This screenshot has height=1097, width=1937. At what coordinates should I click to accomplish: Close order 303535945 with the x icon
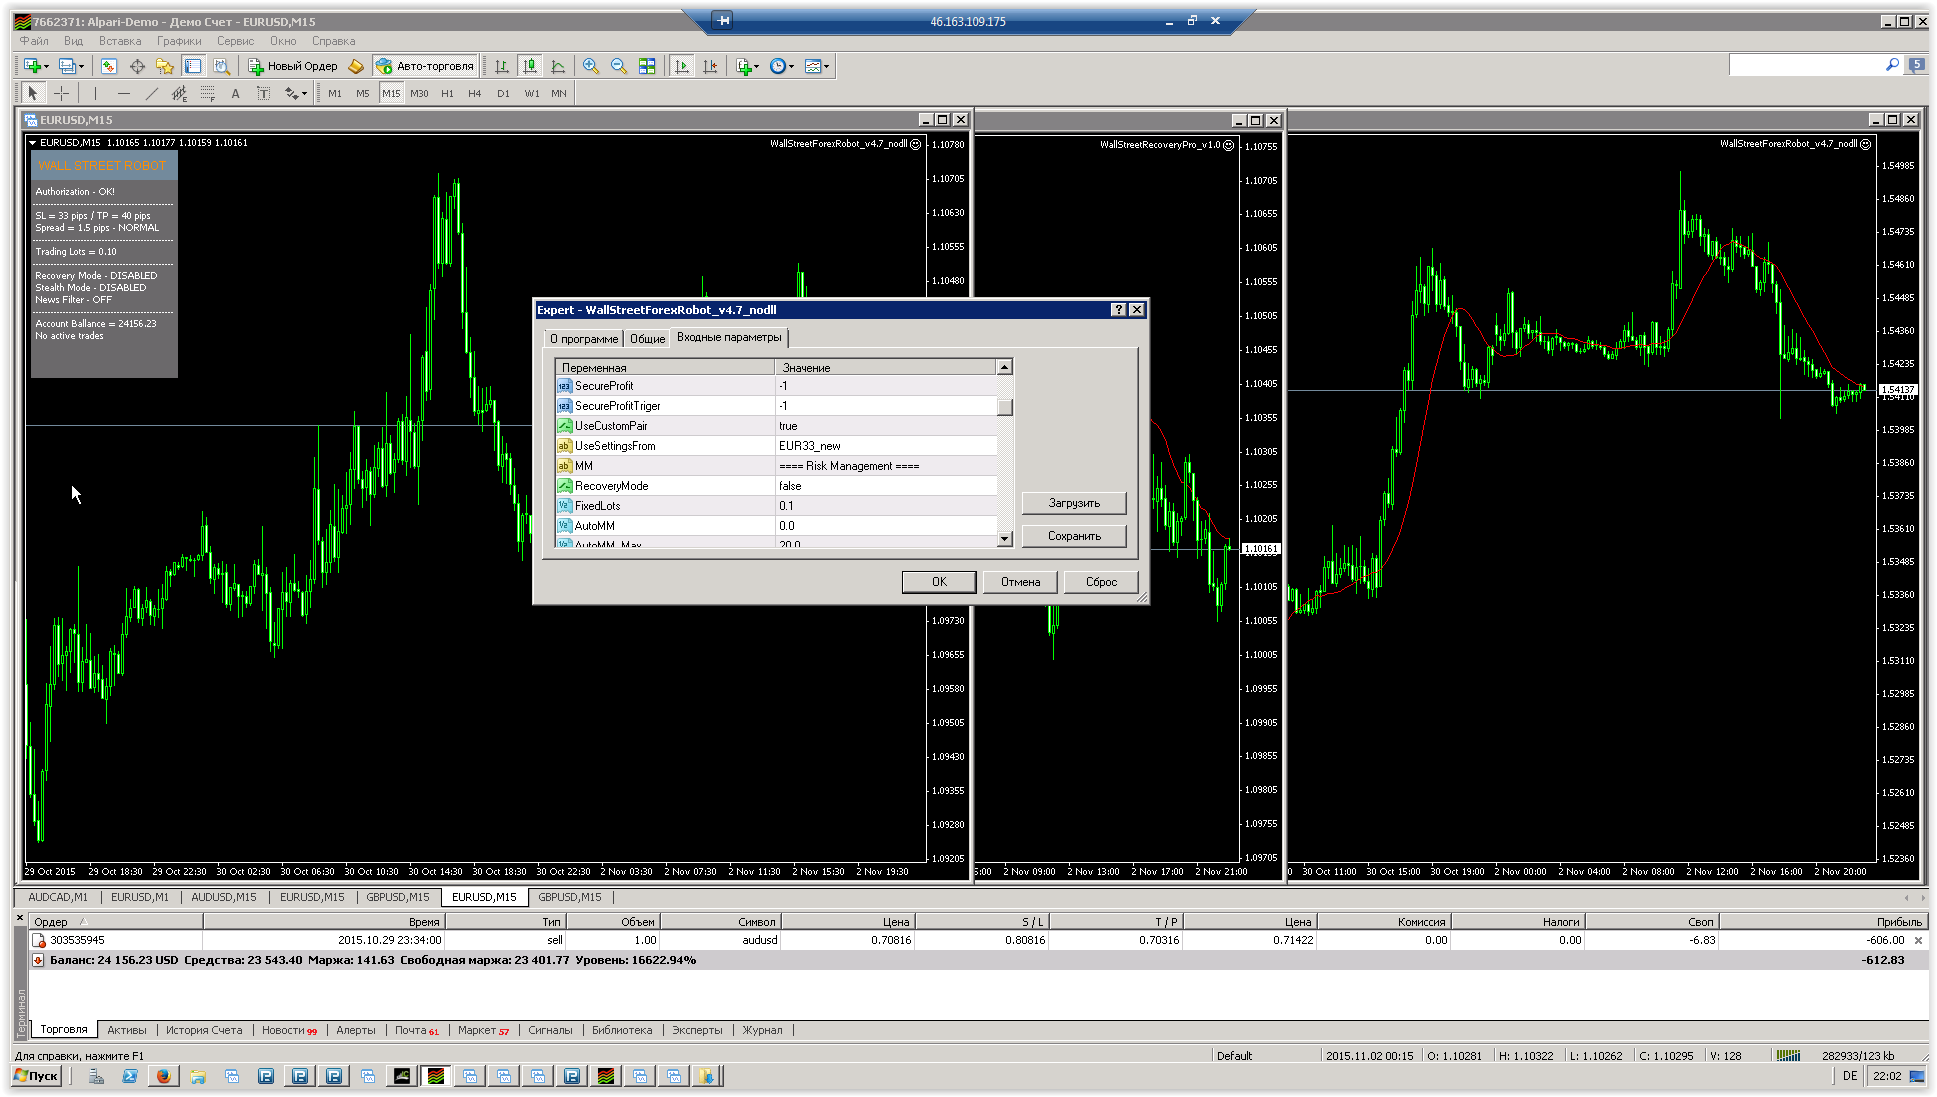pos(1918,940)
